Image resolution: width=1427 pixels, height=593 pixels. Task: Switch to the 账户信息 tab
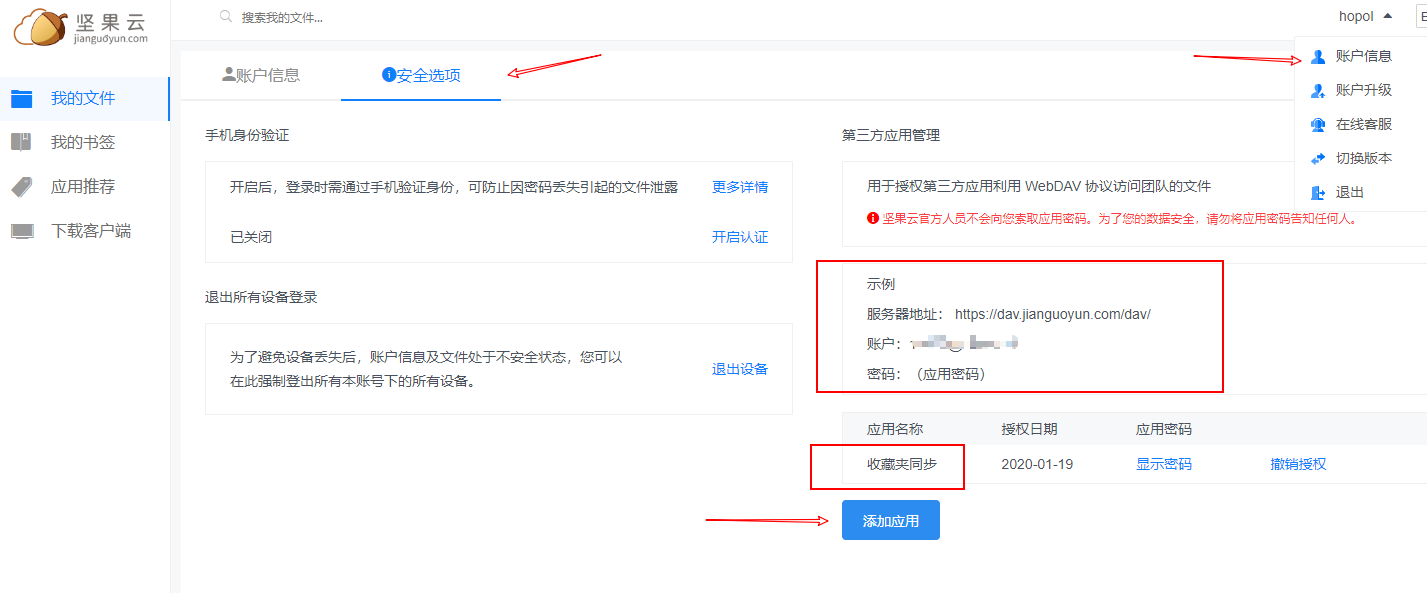pos(261,75)
